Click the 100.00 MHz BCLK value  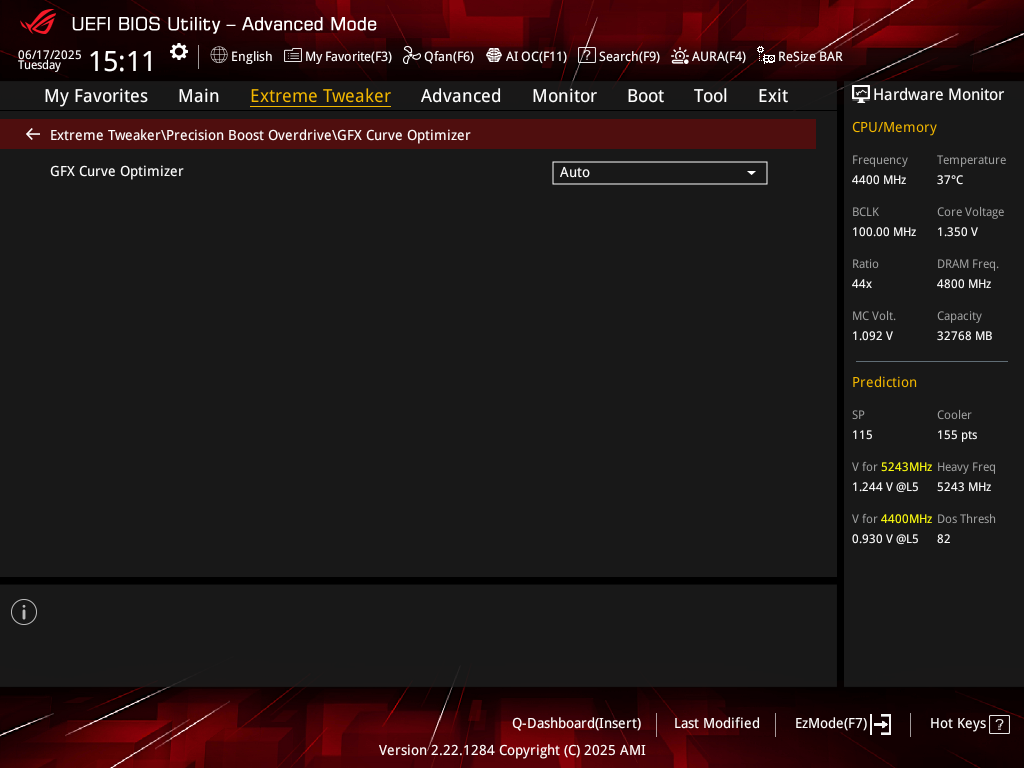tap(884, 232)
